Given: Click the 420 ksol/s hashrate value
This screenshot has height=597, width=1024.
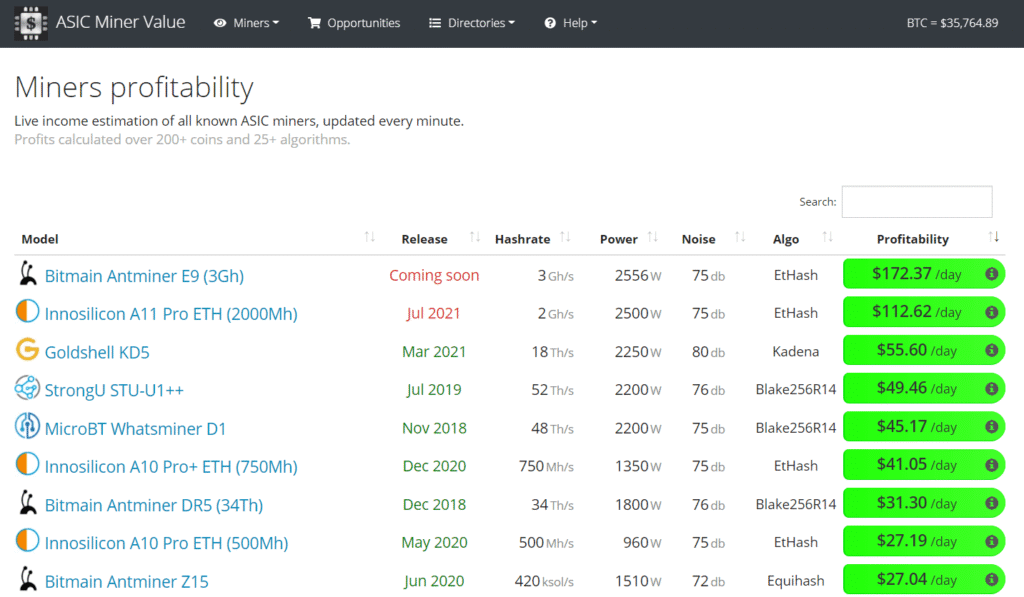Looking at the screenshot, I should pyautogui.click(x=544, y=581).
